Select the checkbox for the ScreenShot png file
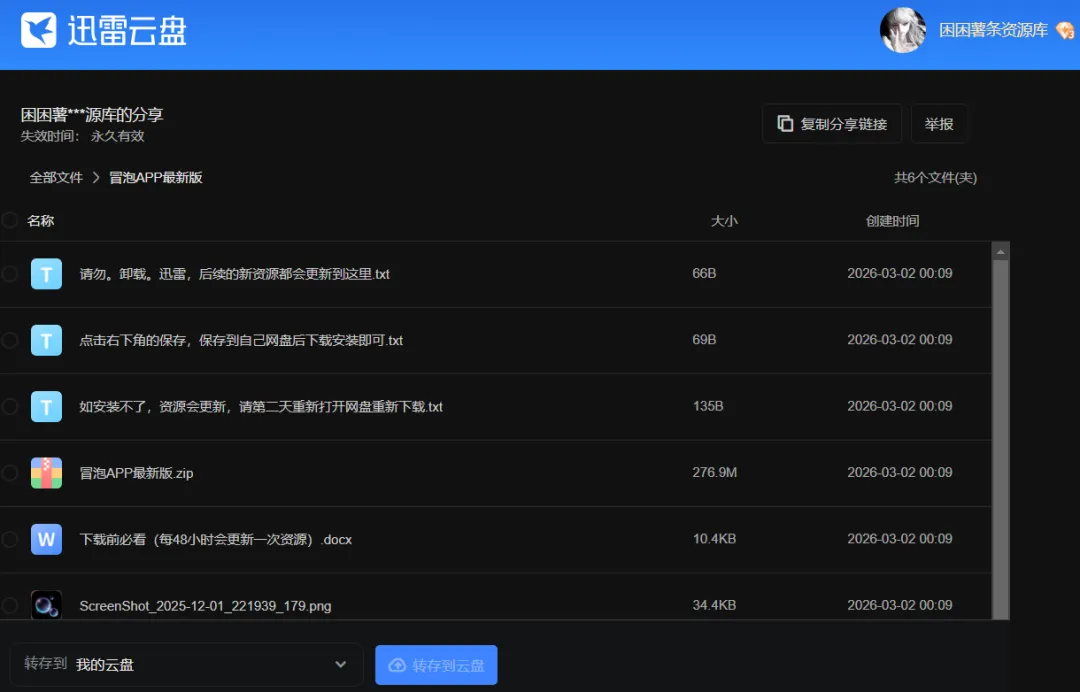The image size is (1080, 692). point(10,605)
